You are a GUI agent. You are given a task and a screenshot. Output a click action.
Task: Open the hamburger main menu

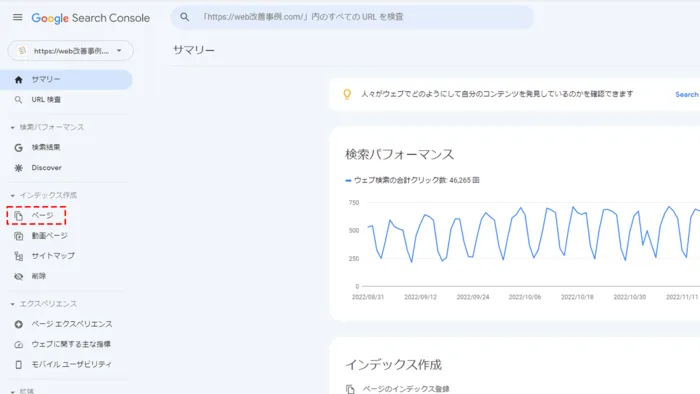17,17
